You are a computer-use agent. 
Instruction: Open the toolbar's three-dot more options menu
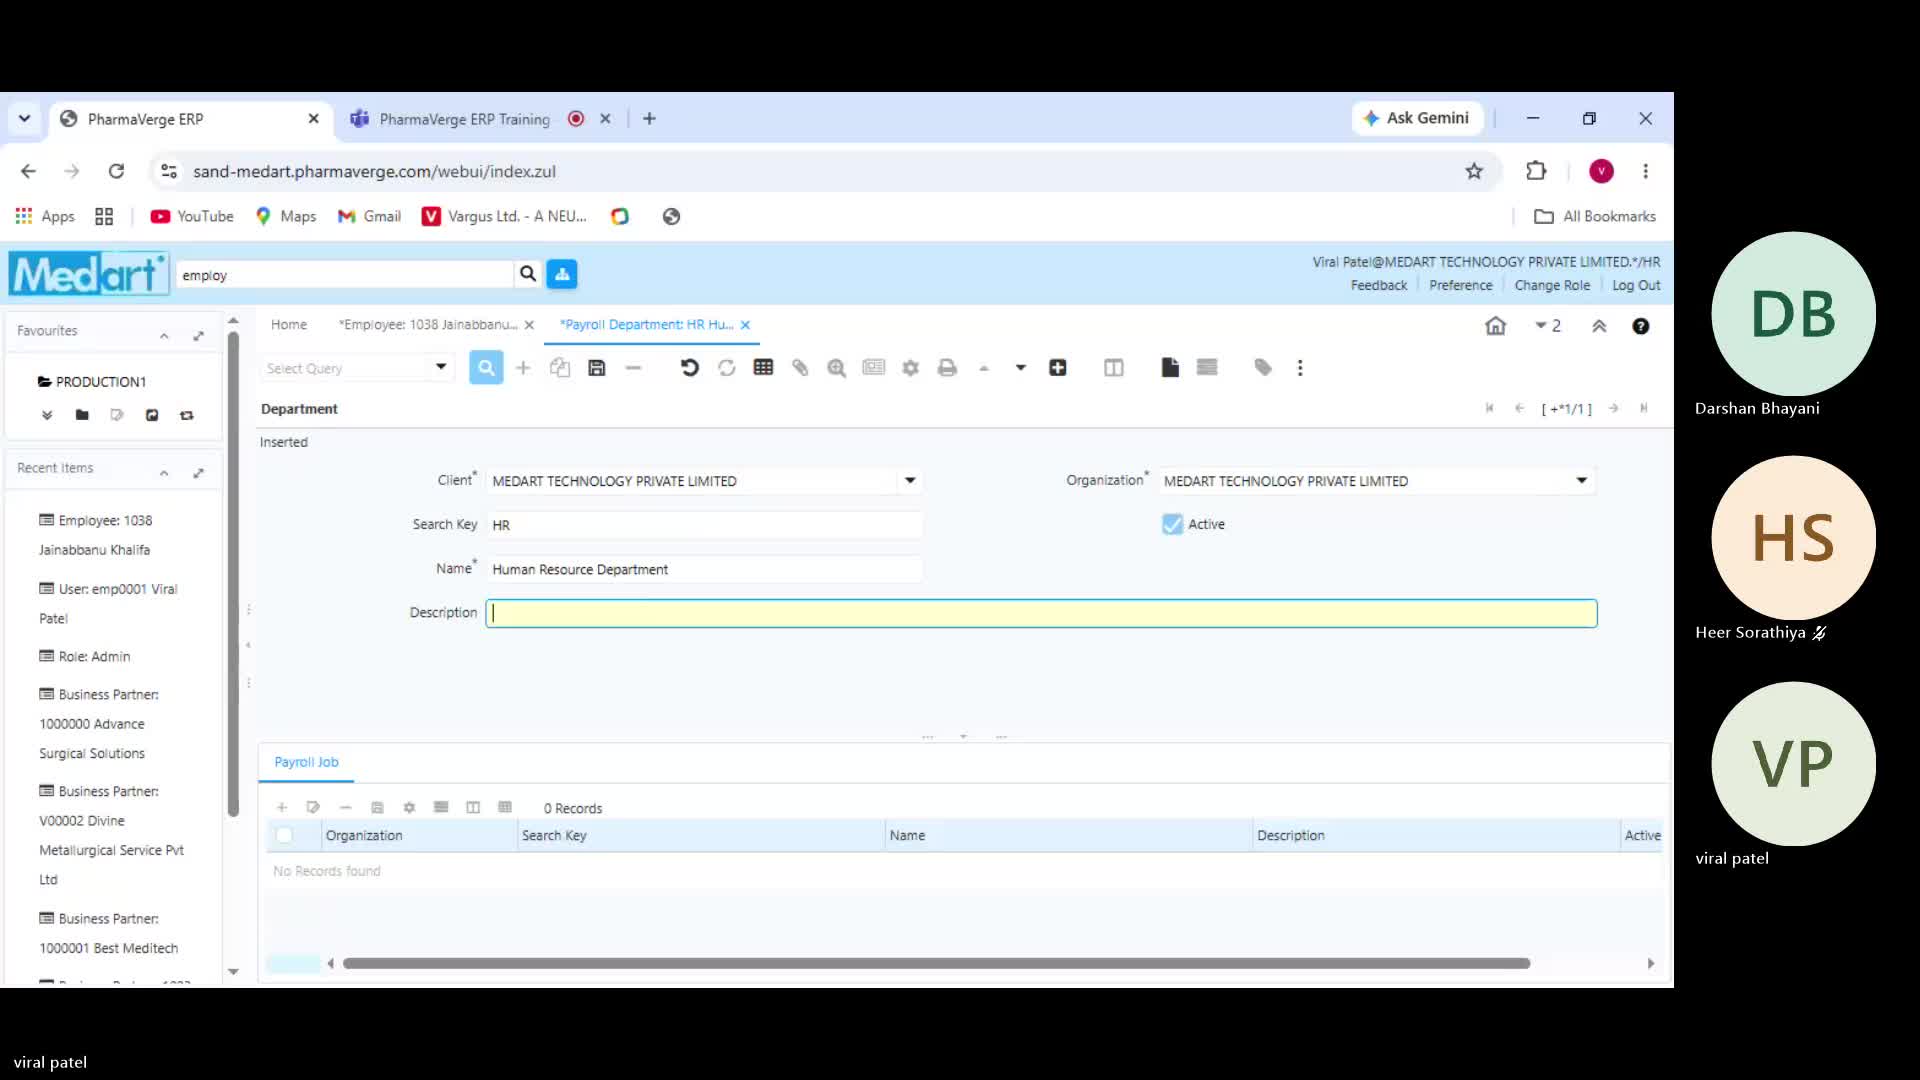click(x=1300, y=368)
